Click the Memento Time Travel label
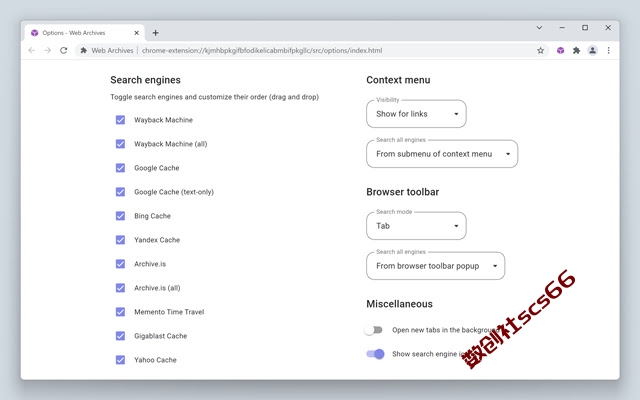This screenshot has height=400, width=640. click(x=169, y=312)
